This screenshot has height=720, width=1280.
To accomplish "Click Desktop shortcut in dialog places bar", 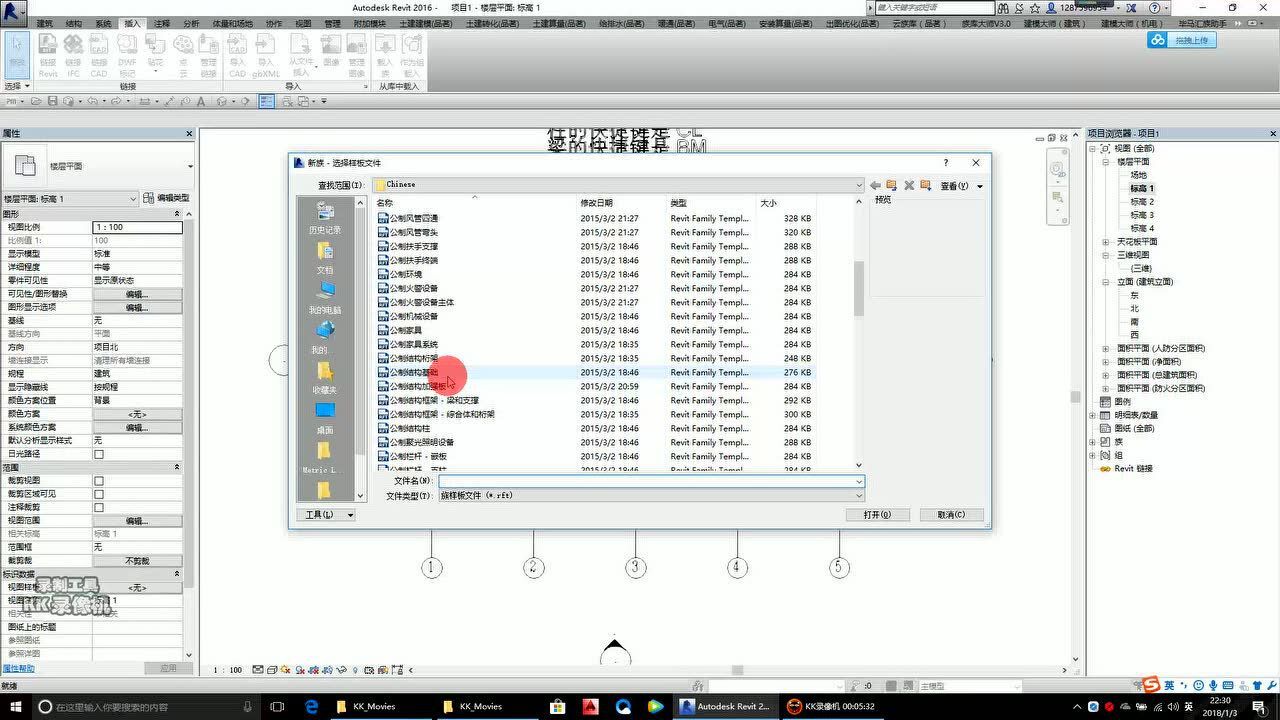I will [325, 417].
